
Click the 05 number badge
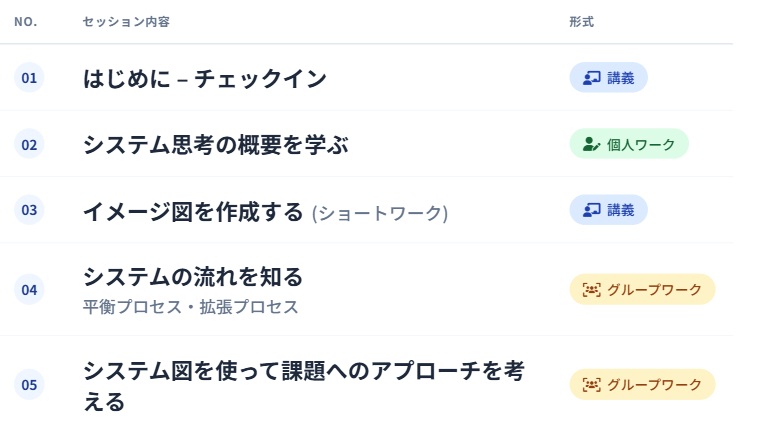pyautogui.click(x=29, y=385)
